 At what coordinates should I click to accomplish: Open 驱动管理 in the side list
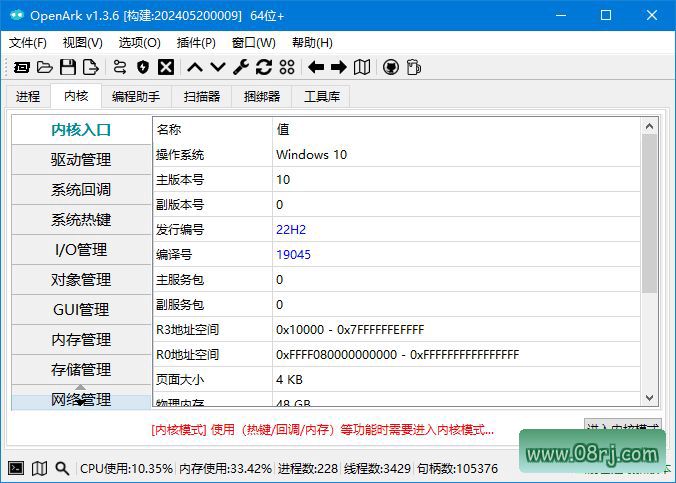pyautogui.click(x=81, y=160)
